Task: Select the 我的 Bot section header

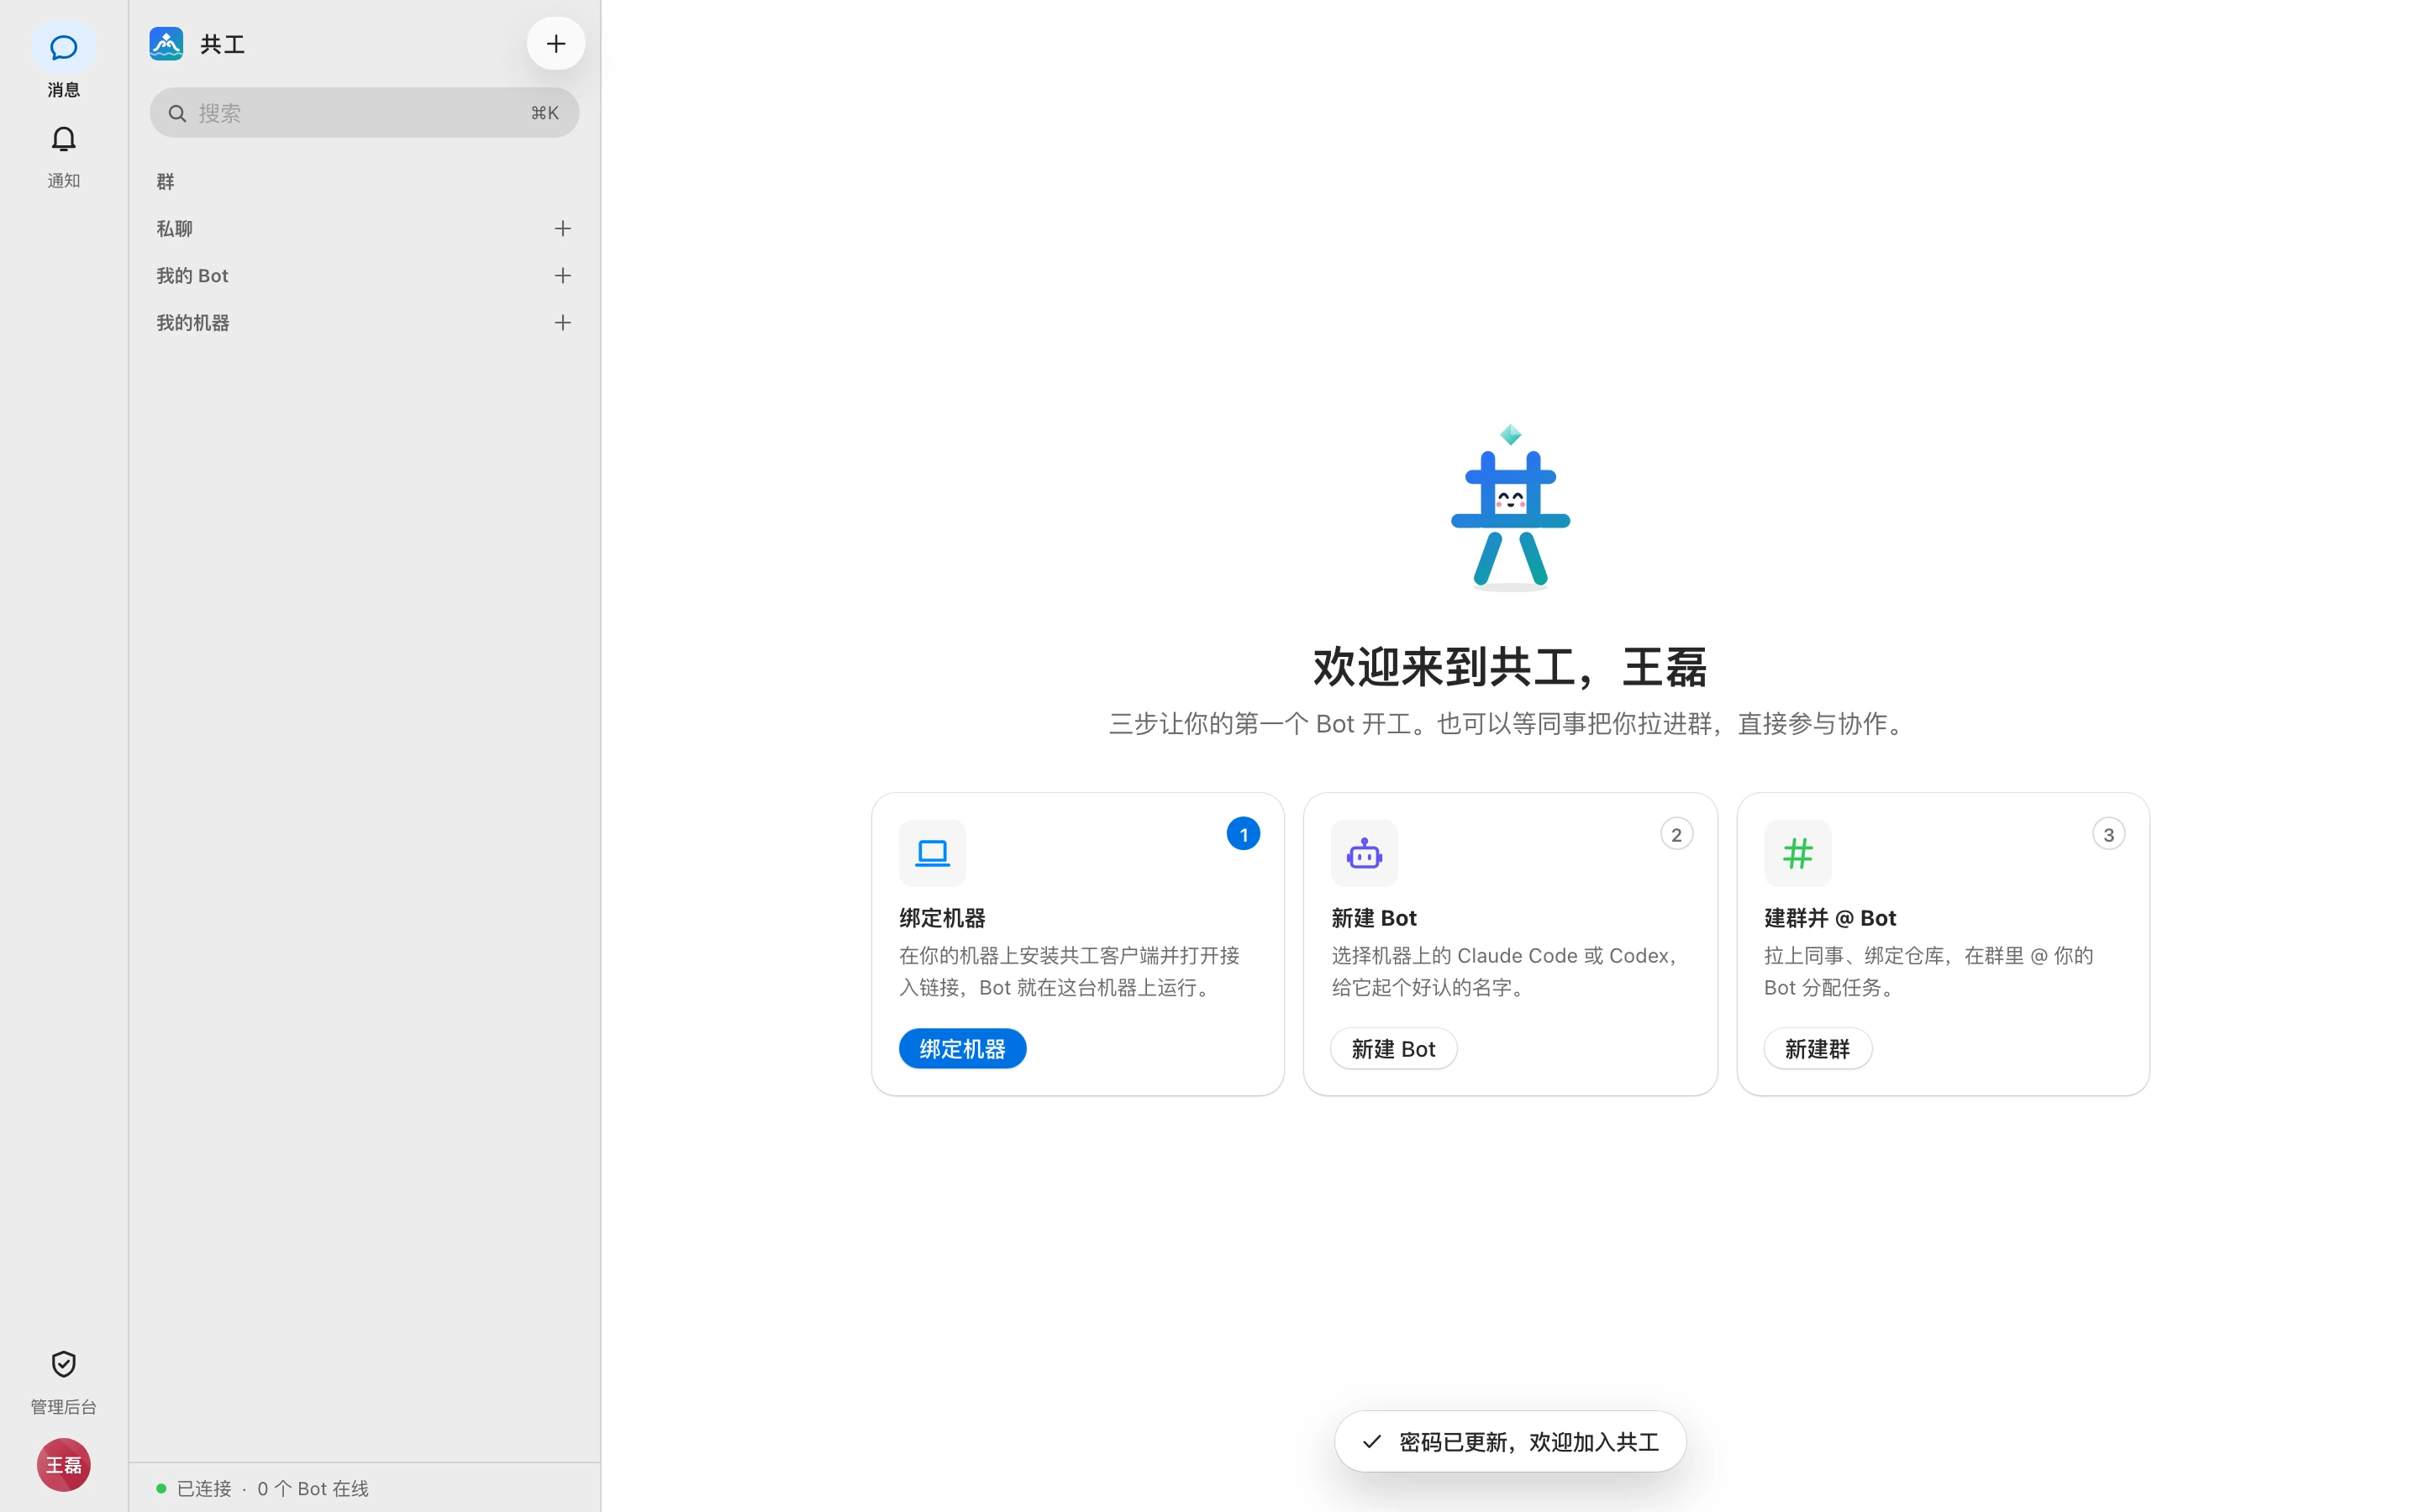Action: pos(192,276)
